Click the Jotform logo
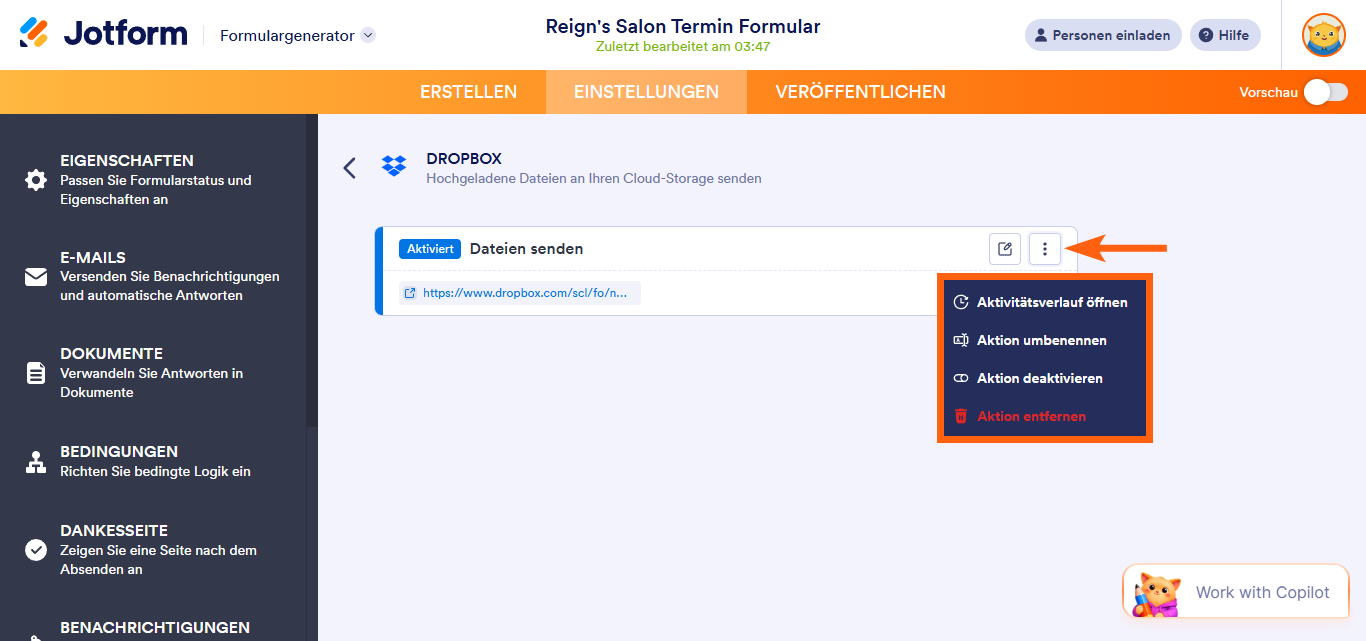Viewport: 1366px width, 641px height. 103,32
